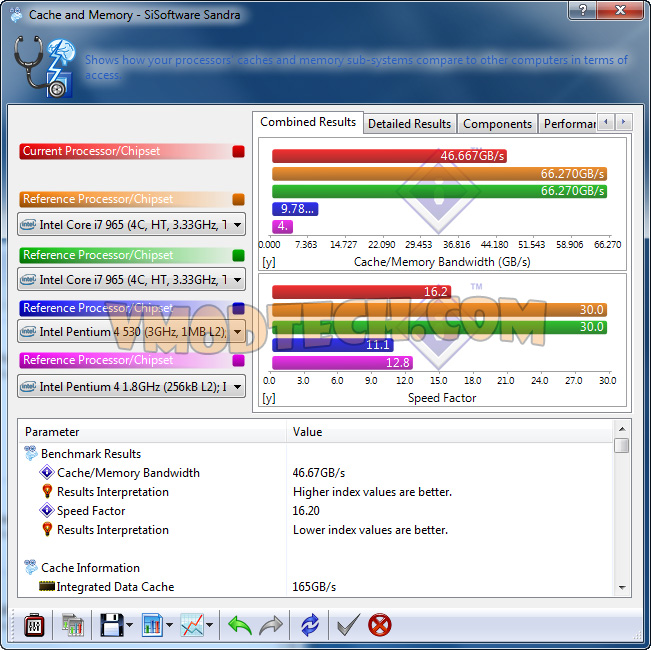Click the grey forward arrow
This screenshot has width=651, height=650.
pos(271,625)
